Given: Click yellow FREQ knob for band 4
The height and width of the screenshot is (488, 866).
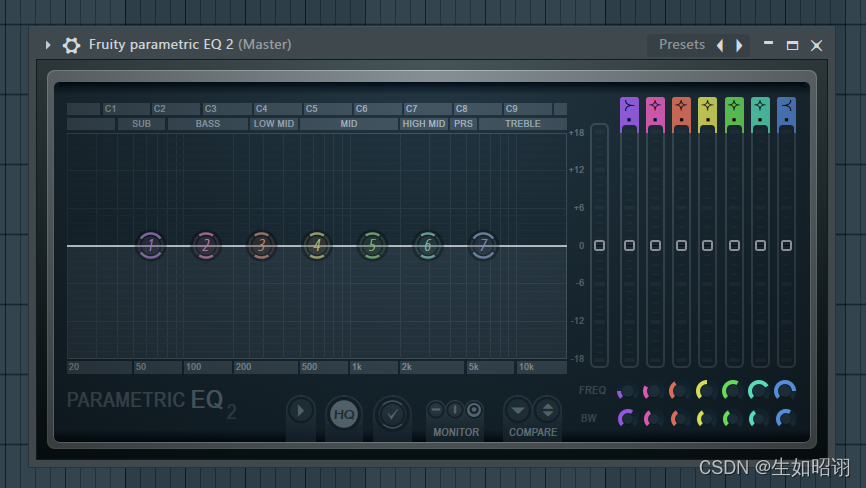Looking at the screenshot, I should click(x=706, y=390).
